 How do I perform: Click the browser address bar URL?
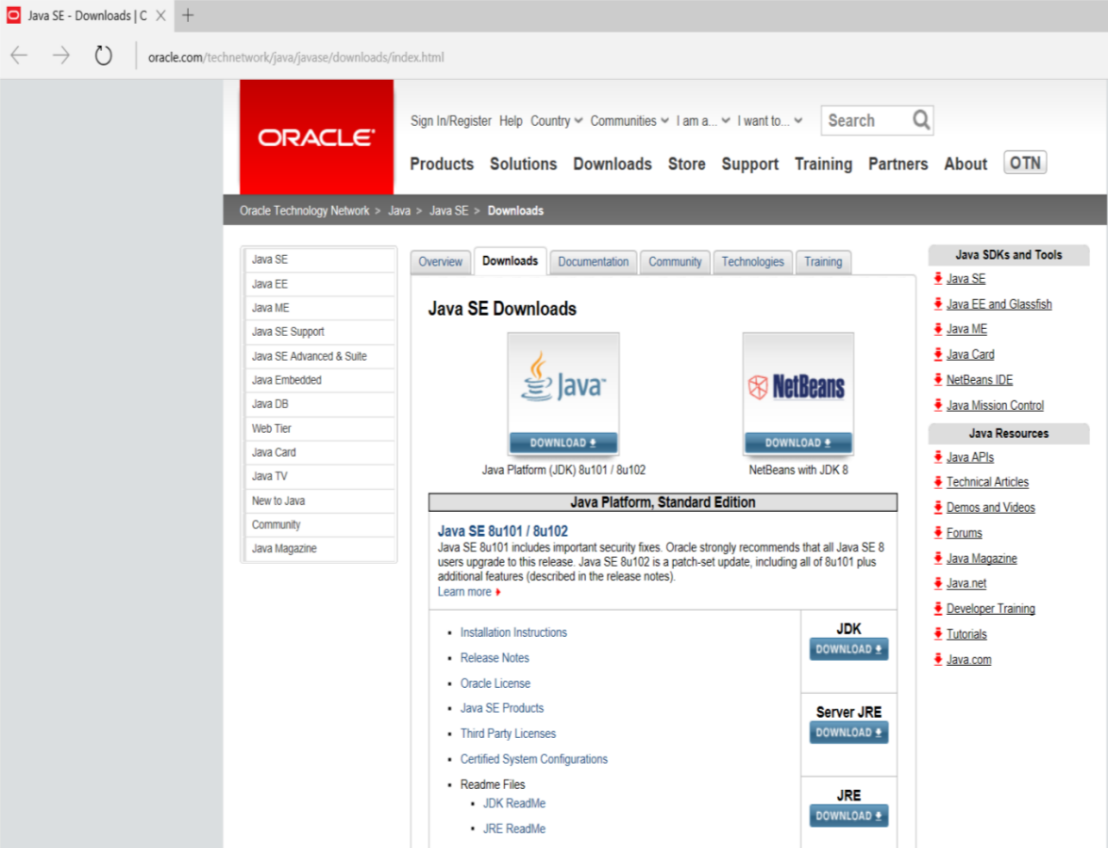coord(296,57)
